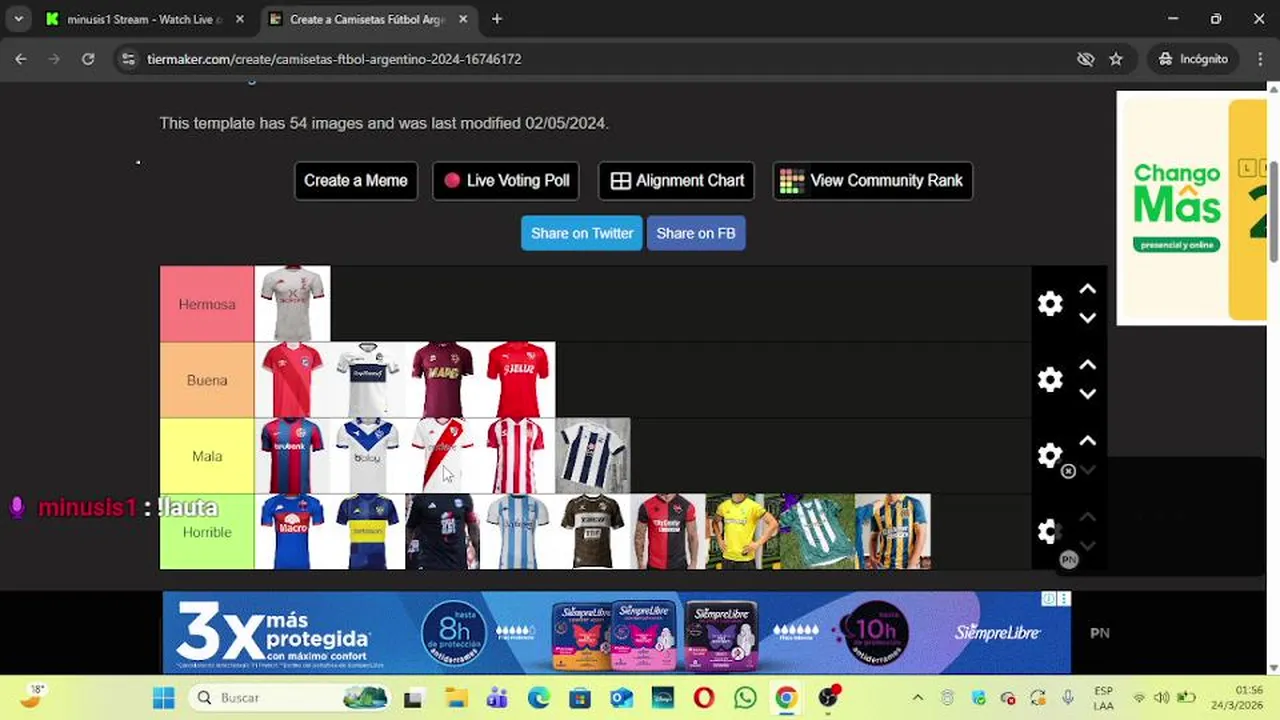1280x720 pixels.
Task: Click the crossed-eye tracking protection icon
Action: pos(1085,59)
